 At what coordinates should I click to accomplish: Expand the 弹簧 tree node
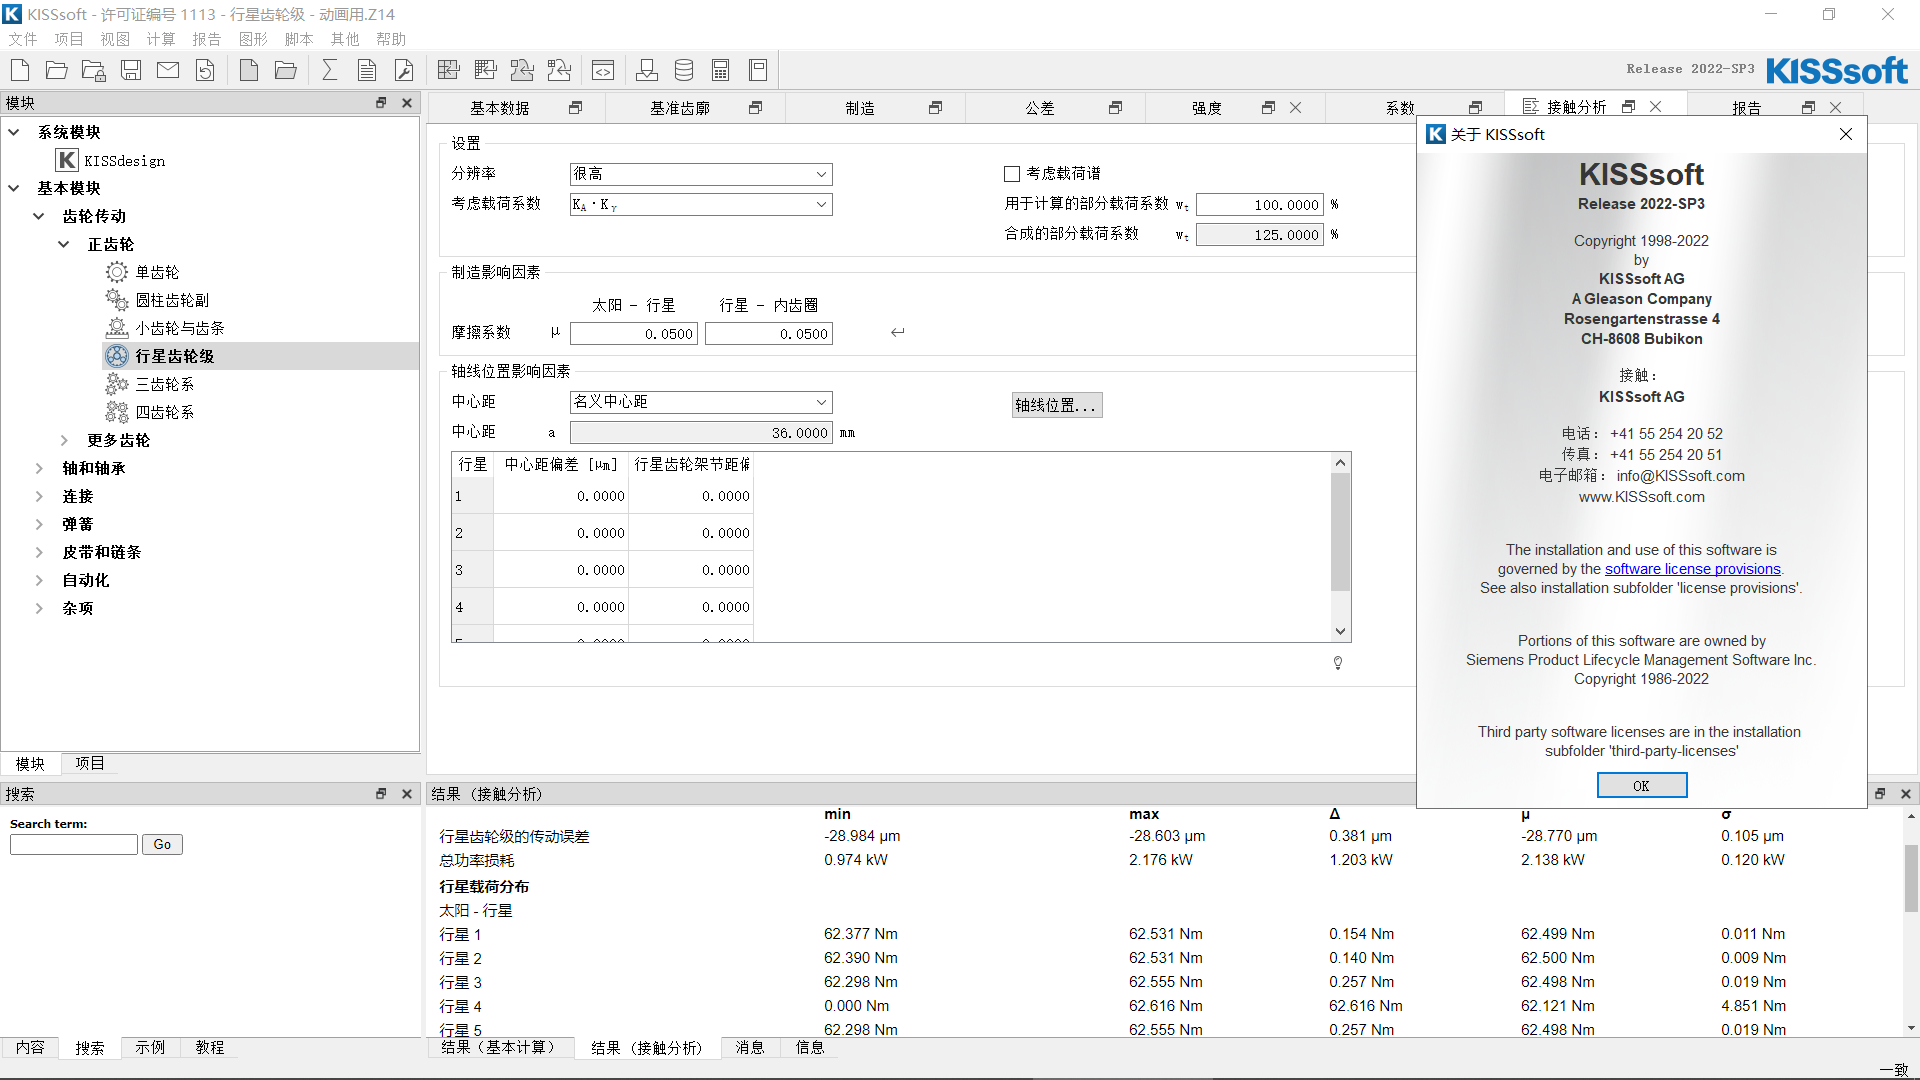pyautogui.click(x=39, y=524)
